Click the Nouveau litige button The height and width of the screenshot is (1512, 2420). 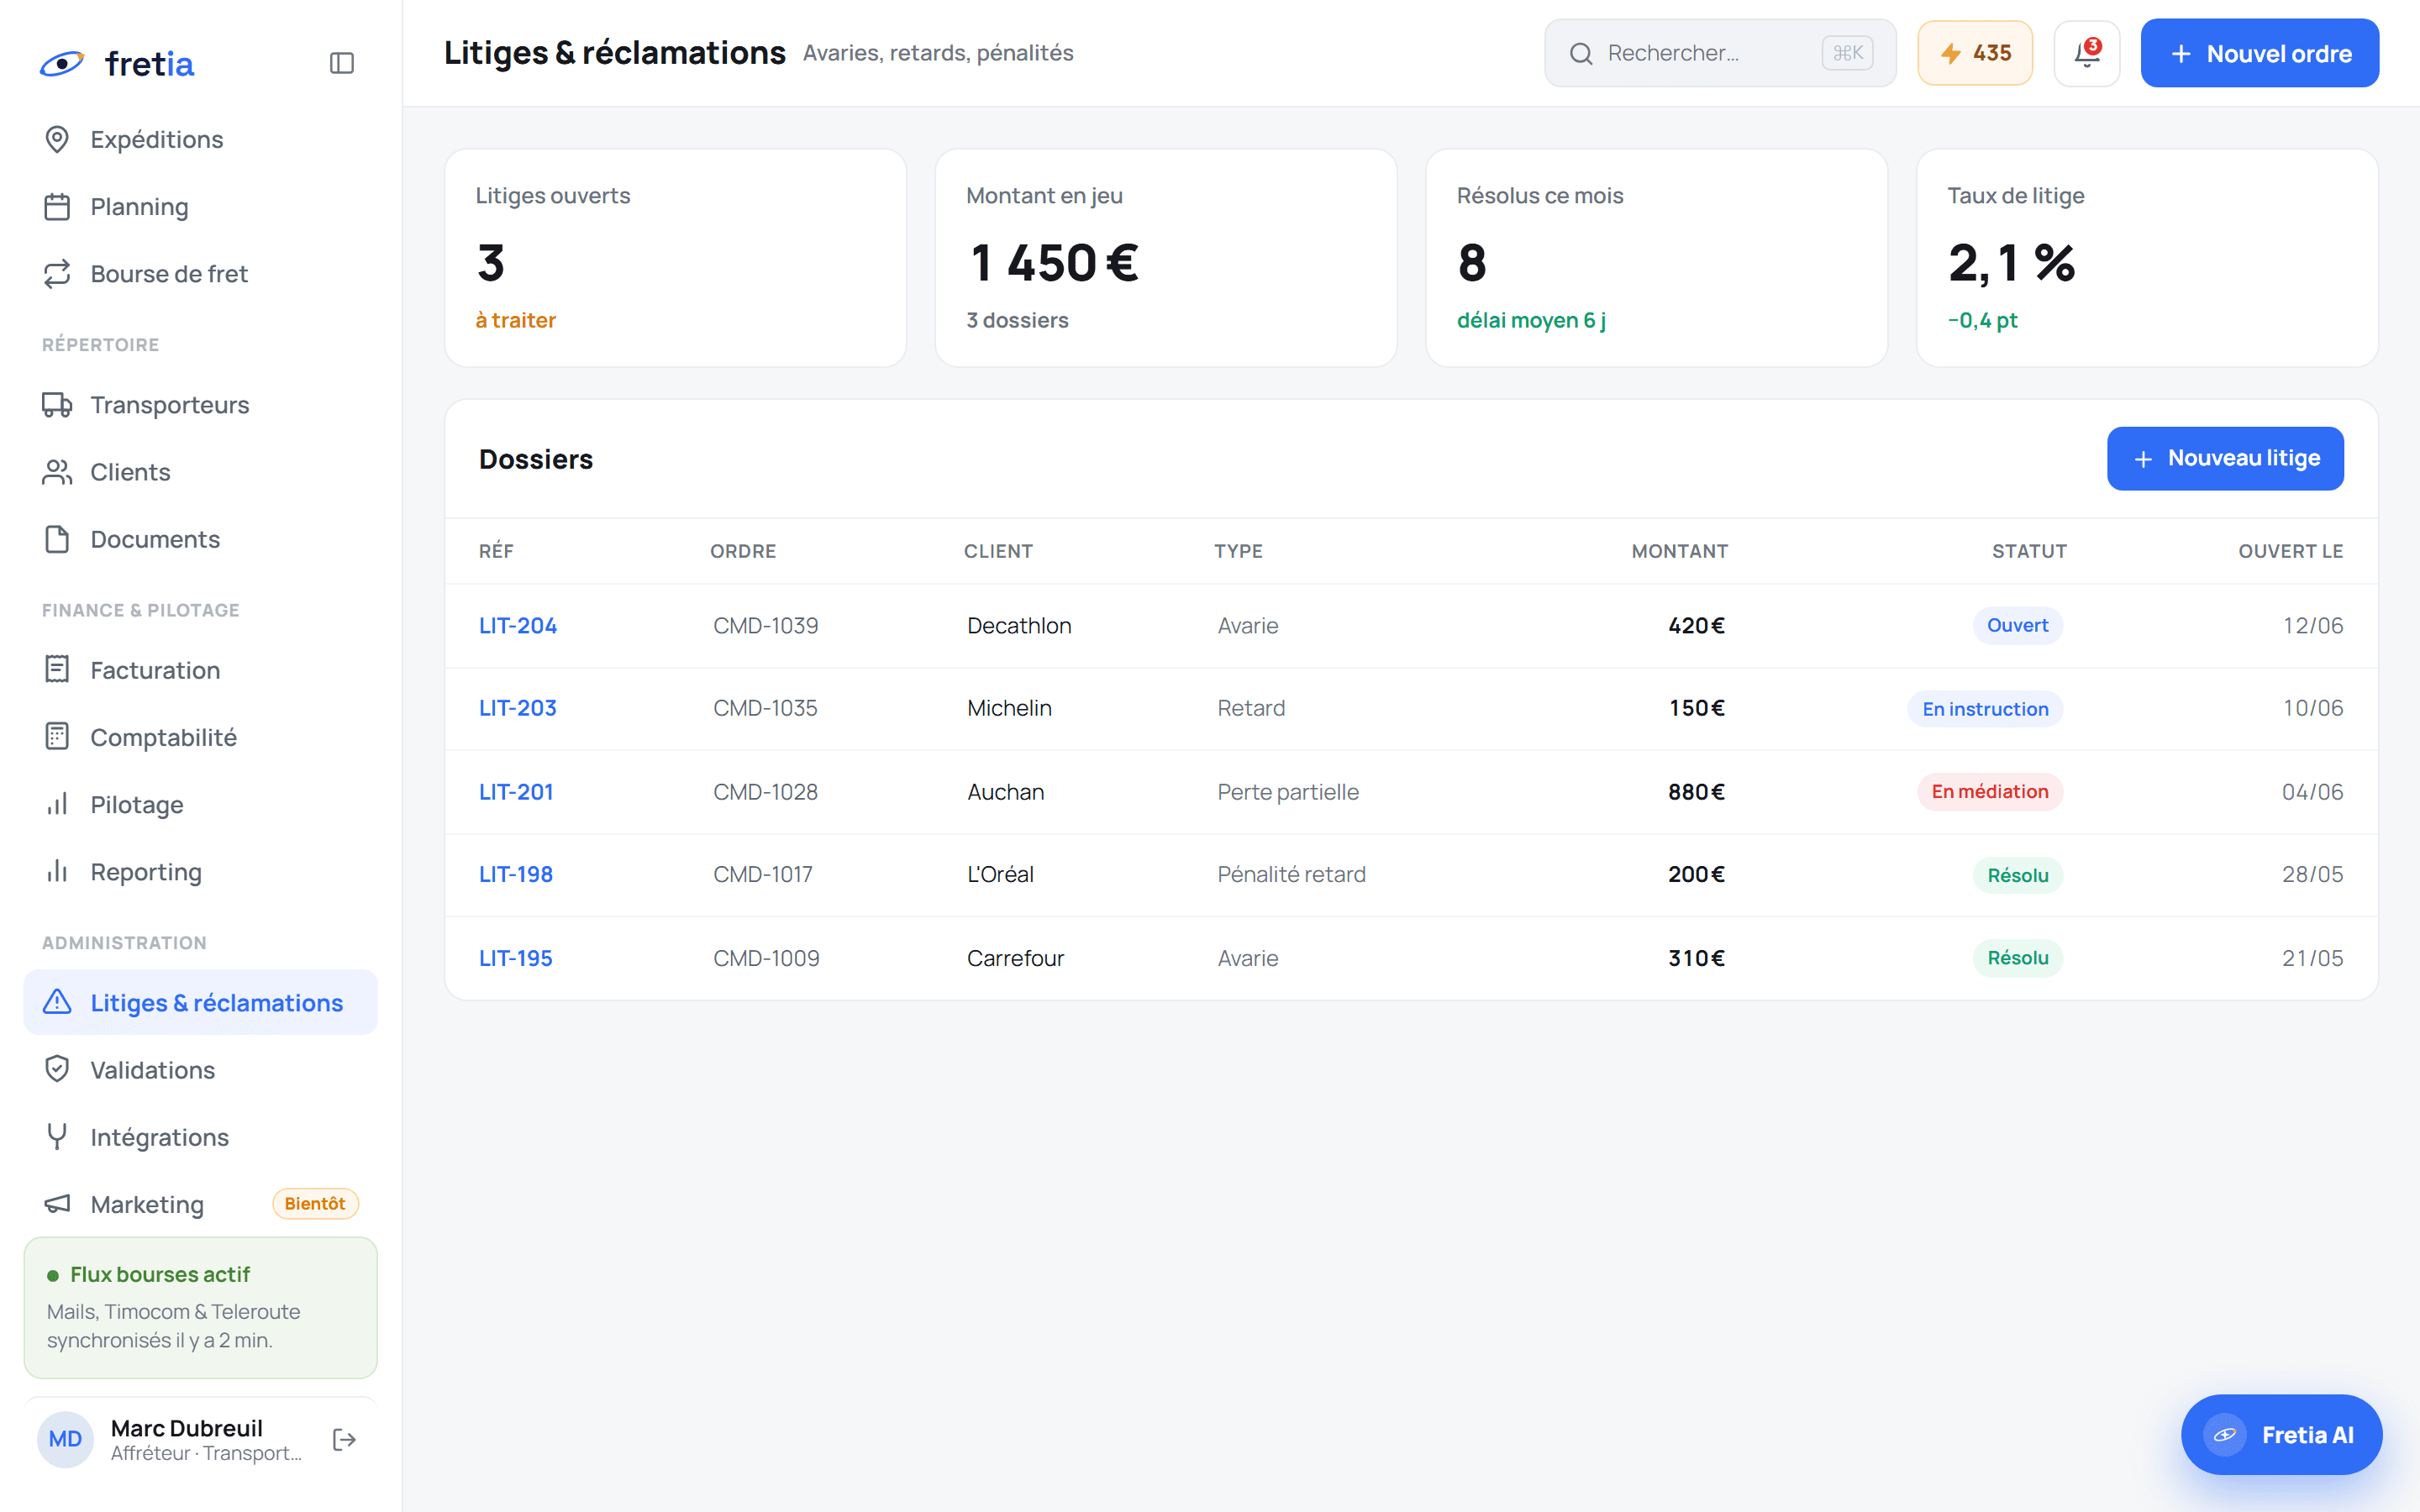pos(2225,458)
